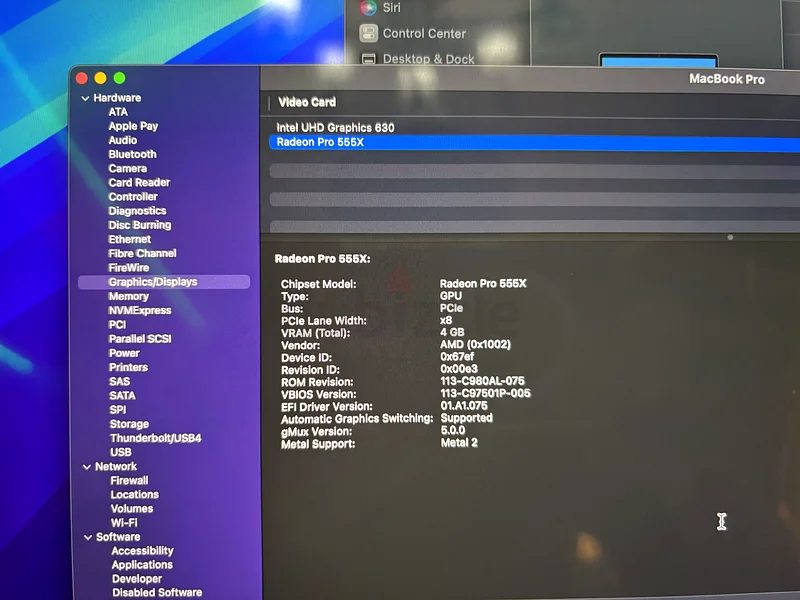The width and height of the screenshot is (800, 600).
Task: Open NVMExpress sidebar item
Action: (140, 311)
